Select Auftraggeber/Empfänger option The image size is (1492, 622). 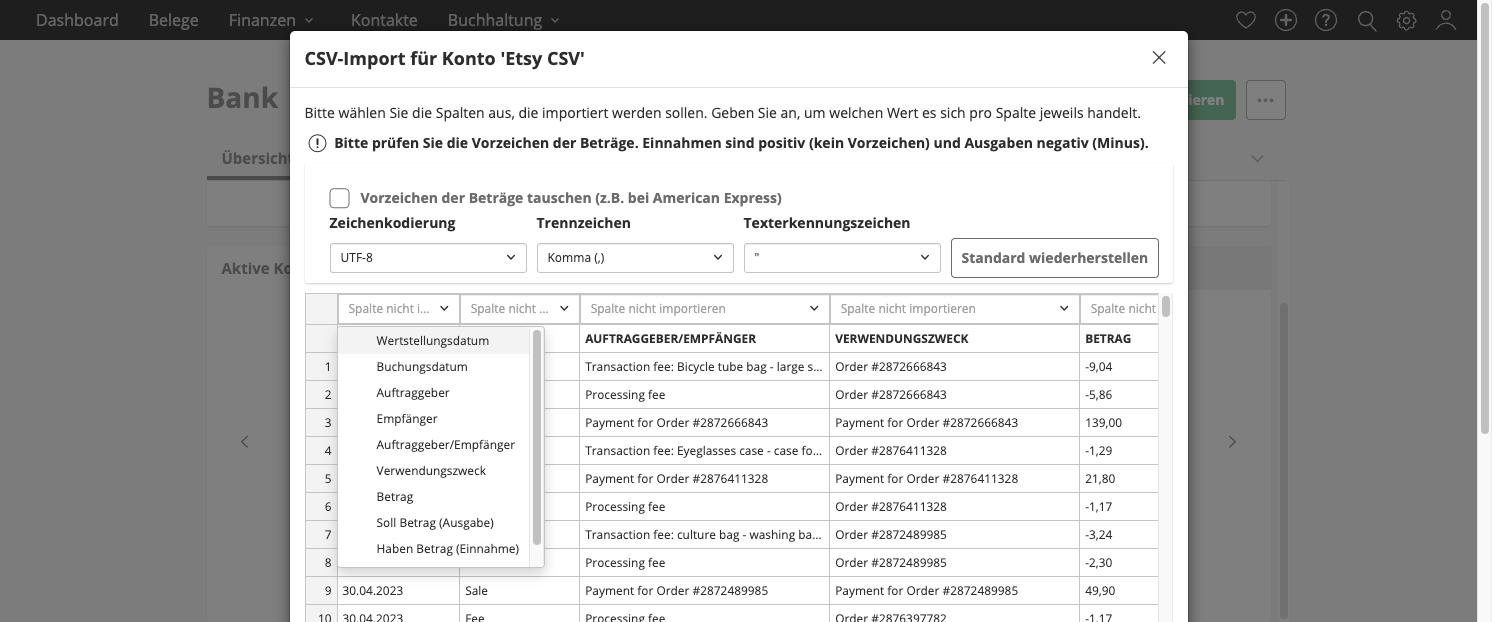tap(433, 445)
